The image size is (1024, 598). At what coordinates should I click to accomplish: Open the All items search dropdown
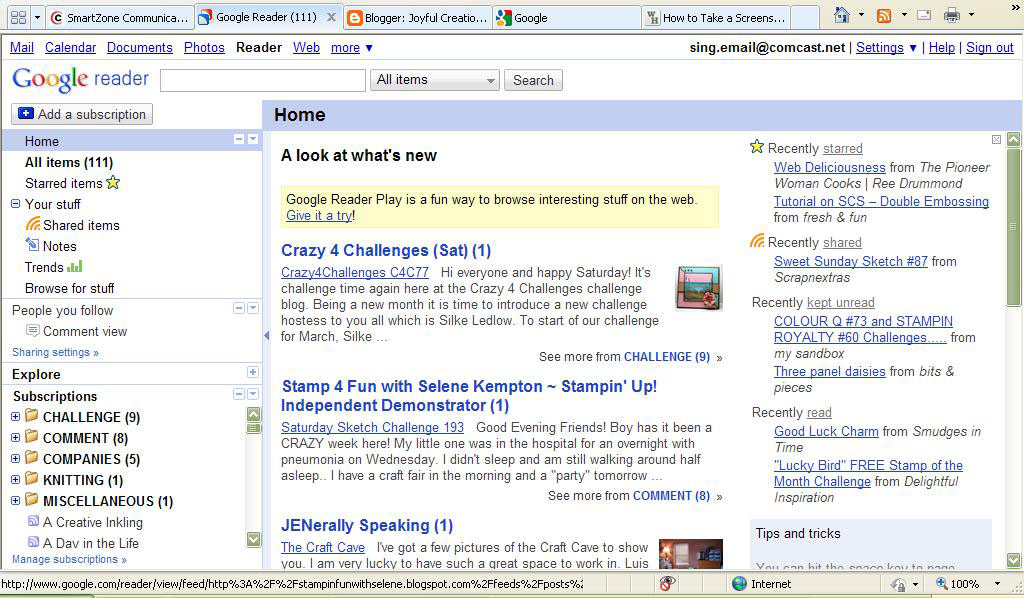click(x=435, y=80)
